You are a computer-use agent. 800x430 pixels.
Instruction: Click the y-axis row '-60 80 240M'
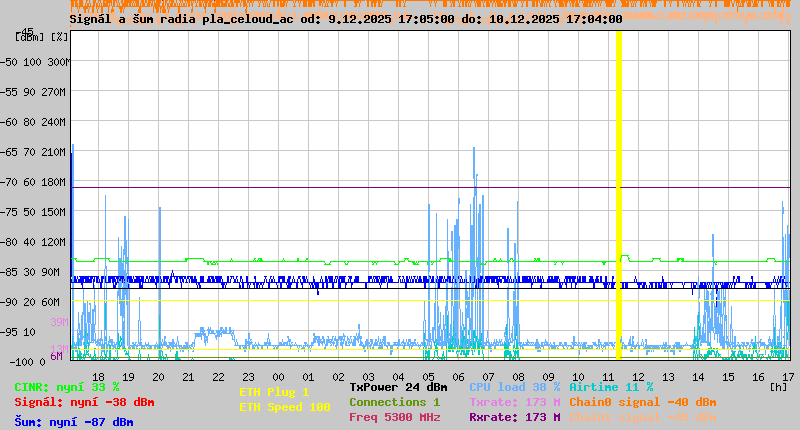33,122
